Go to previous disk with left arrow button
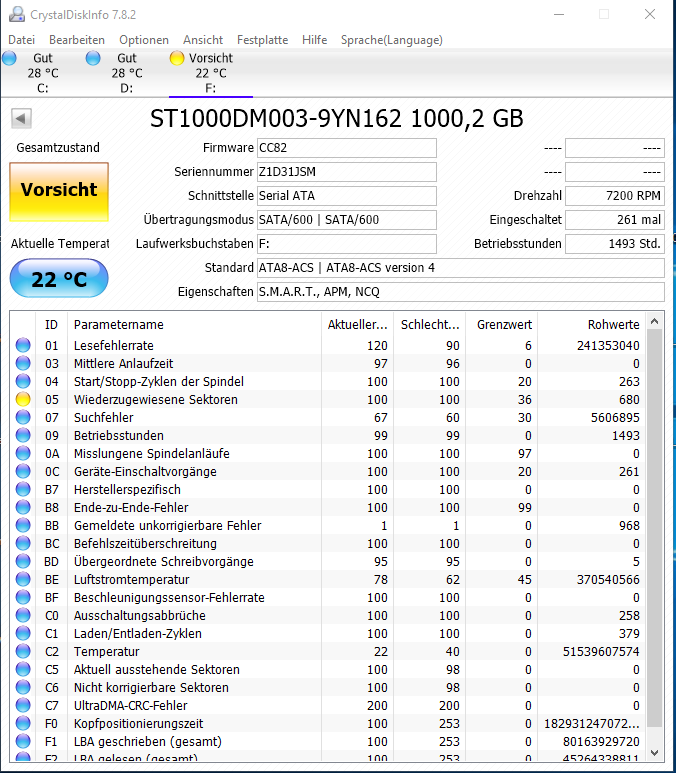The height and width of the screenshot is (773, 676). click(21, 118)
